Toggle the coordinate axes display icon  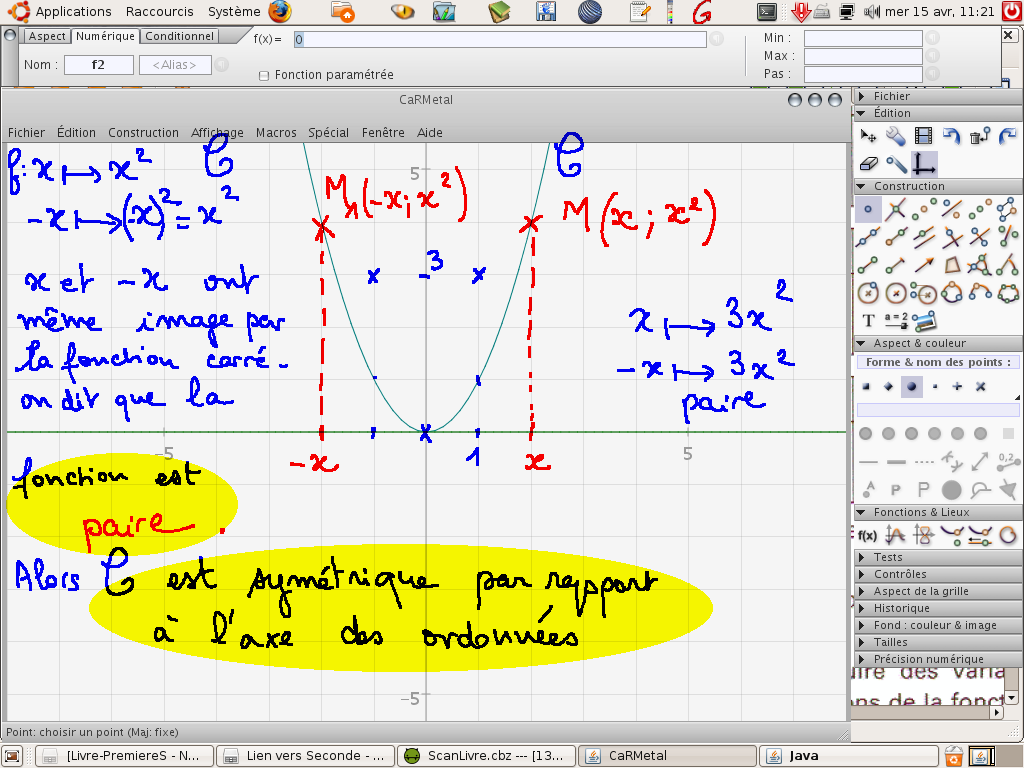(x=925, y=163)
